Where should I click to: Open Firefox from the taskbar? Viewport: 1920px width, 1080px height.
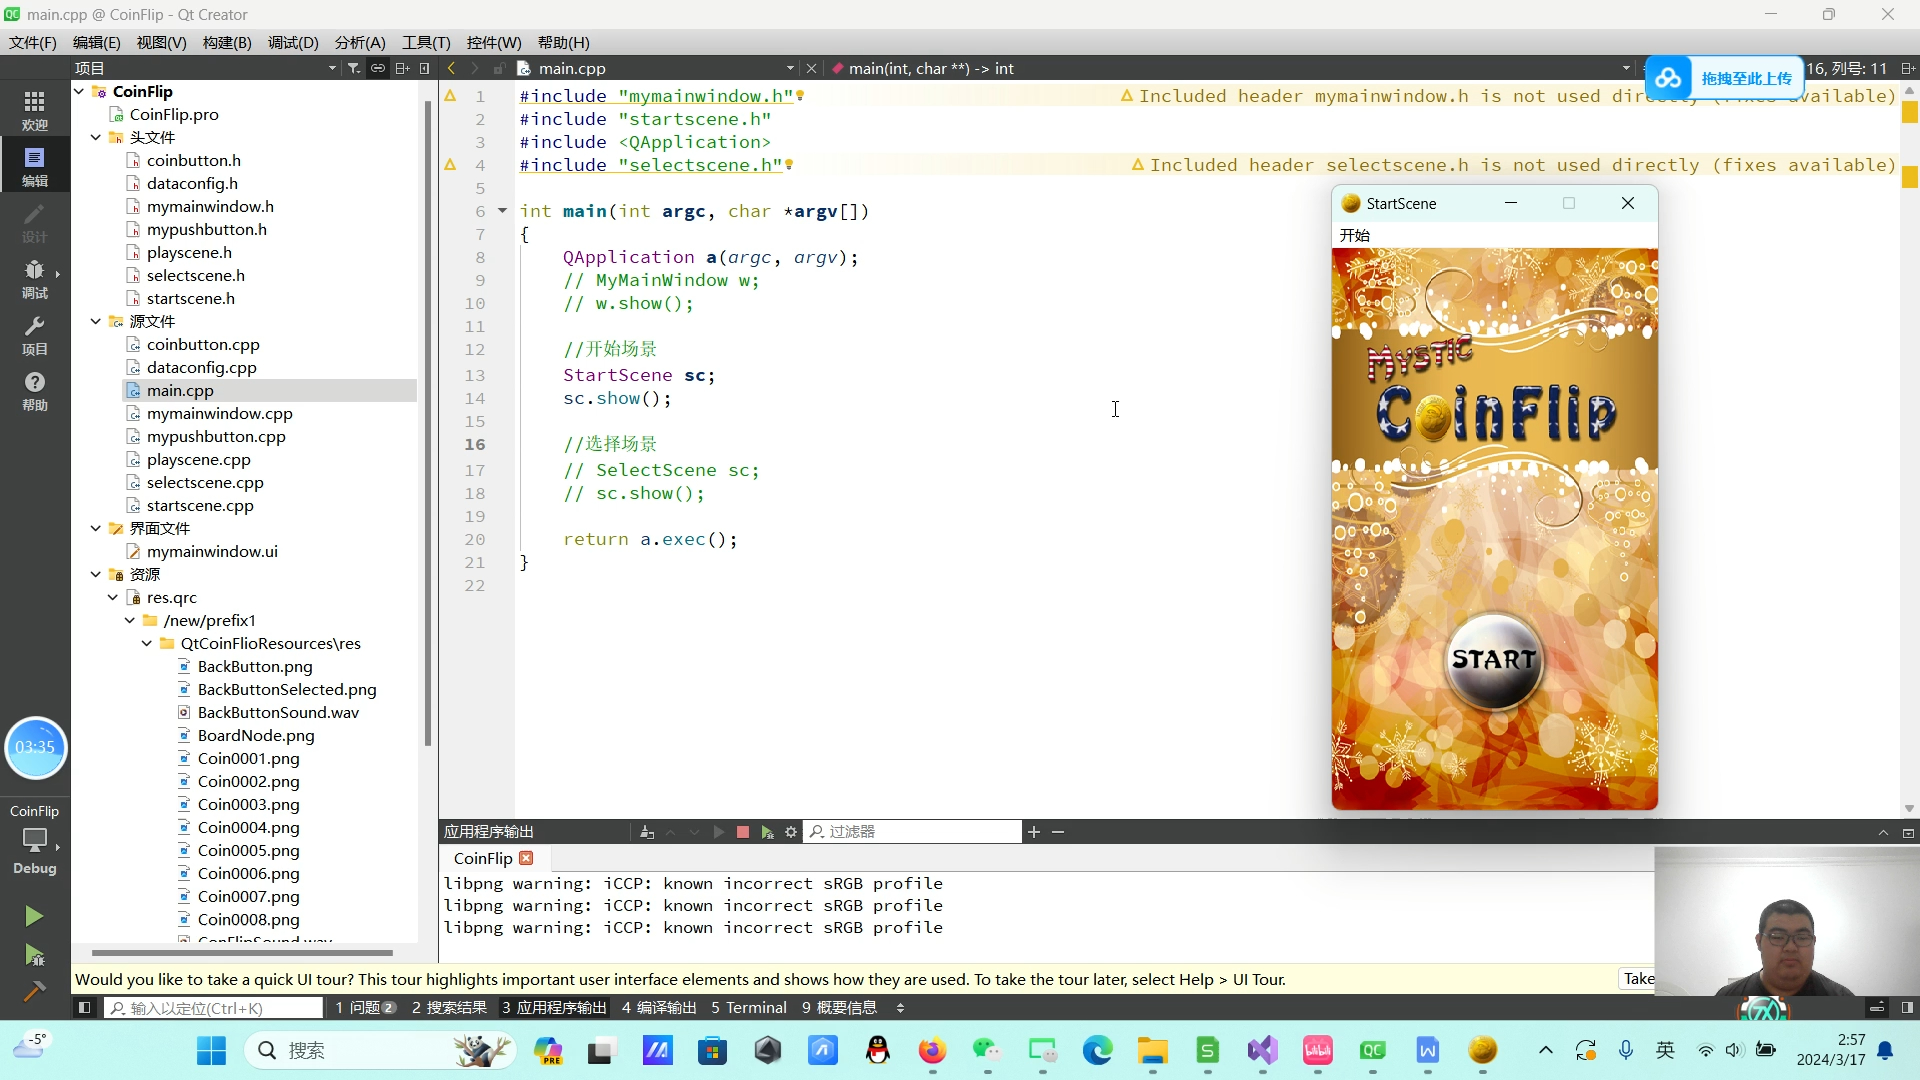point(932,1051)
